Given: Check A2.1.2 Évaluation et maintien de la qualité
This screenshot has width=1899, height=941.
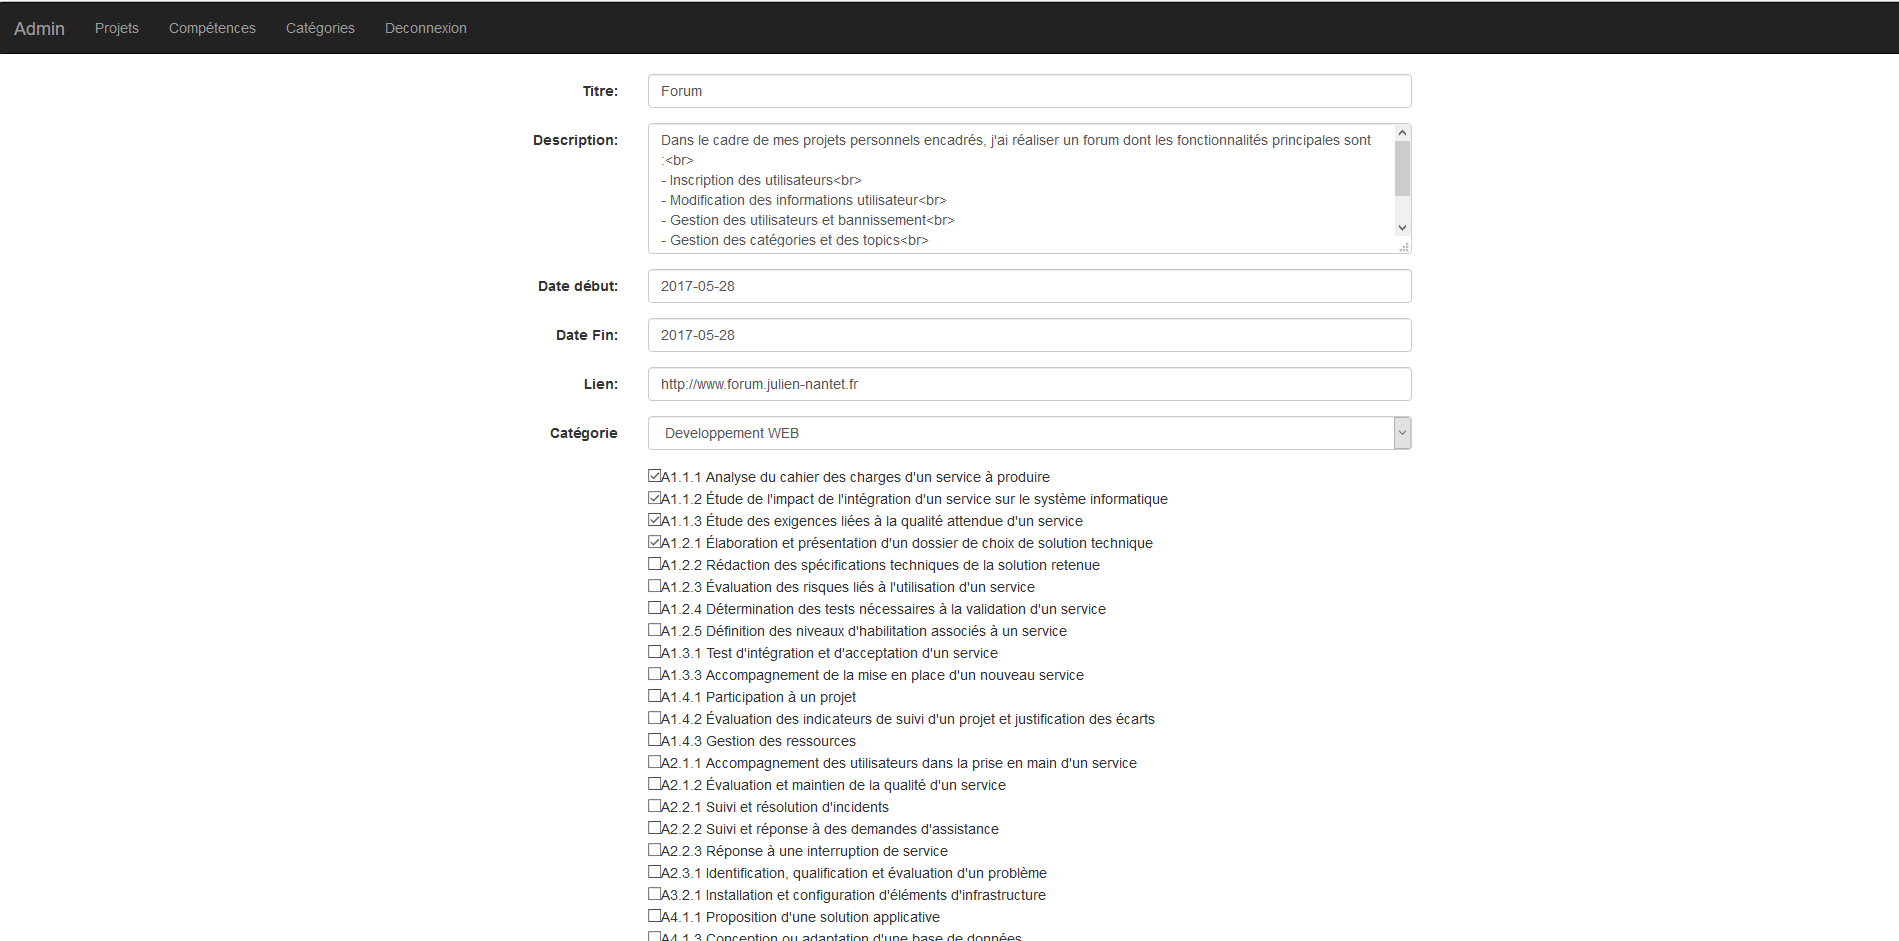Looking at the screenshot, I should (654, 784).
